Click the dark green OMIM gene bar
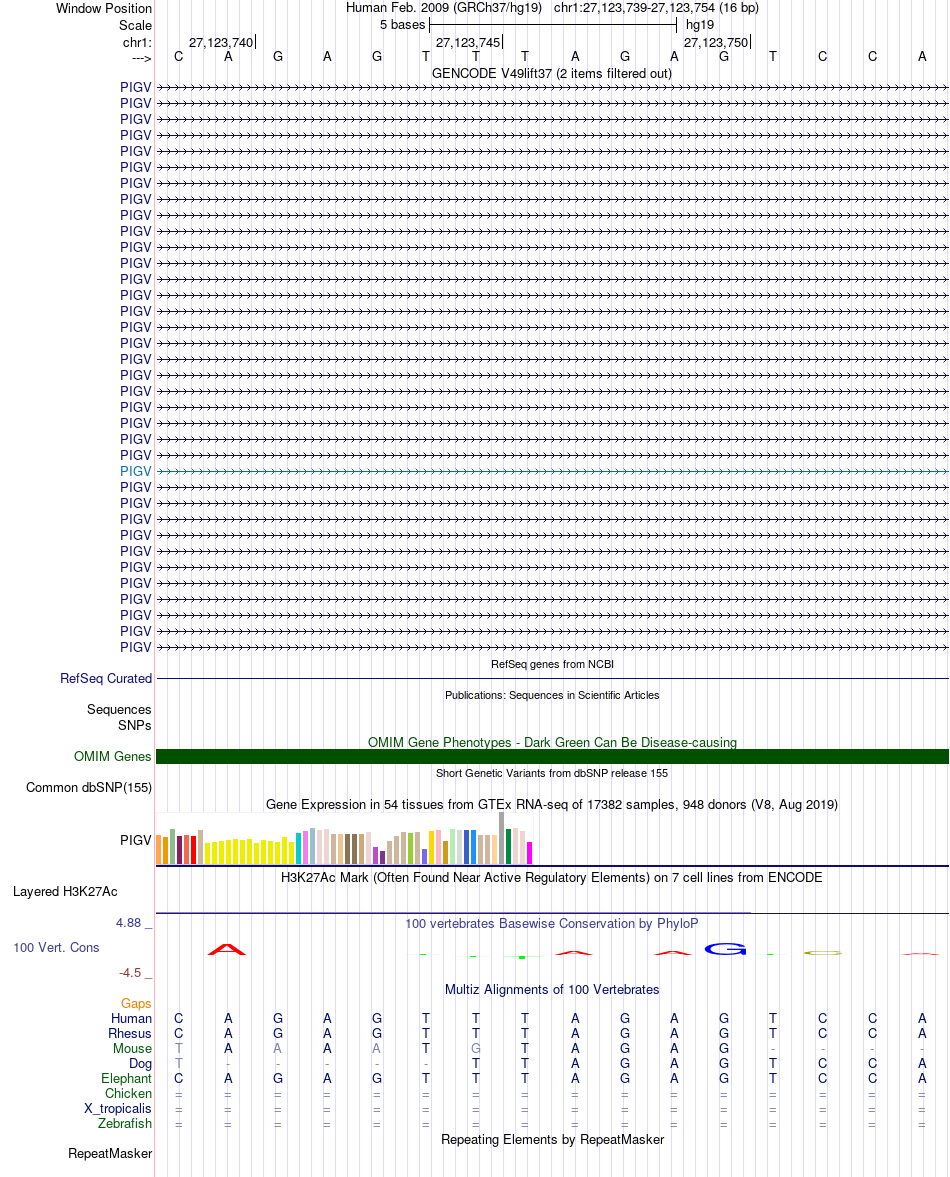This screenshot has width=950, height=1177. click(x=552, y=757)
